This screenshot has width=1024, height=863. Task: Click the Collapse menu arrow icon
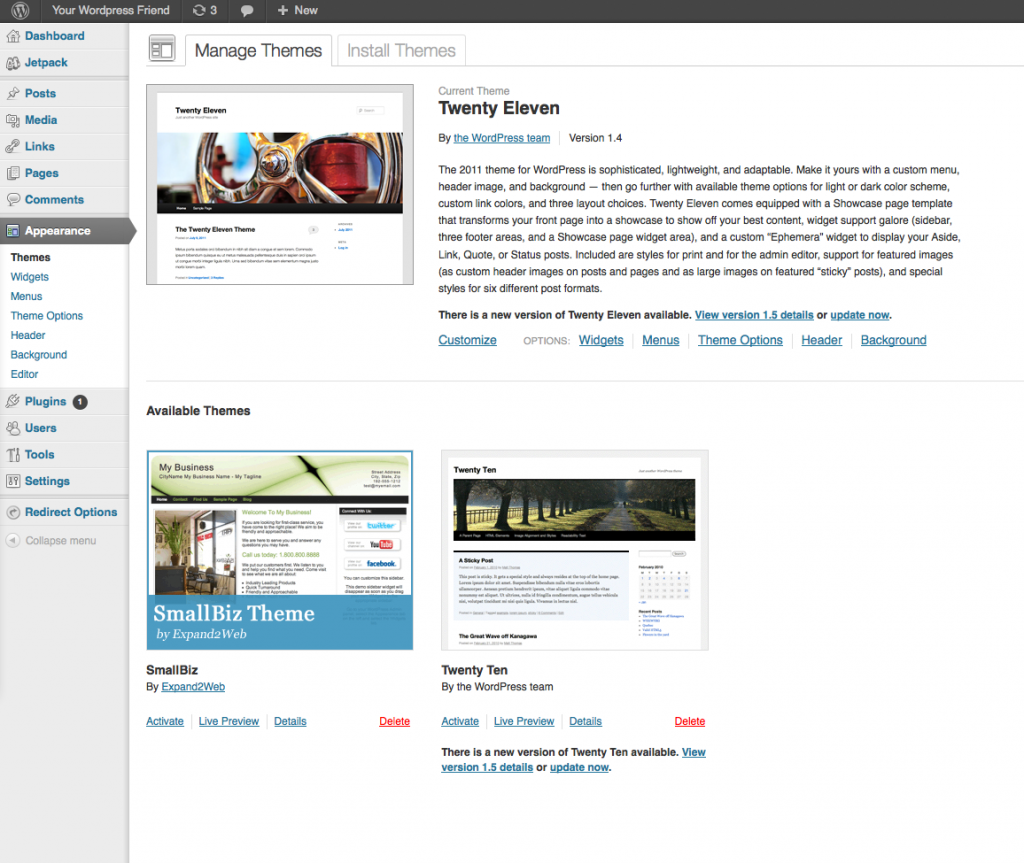pyautogui.click(x=13, y=540)
